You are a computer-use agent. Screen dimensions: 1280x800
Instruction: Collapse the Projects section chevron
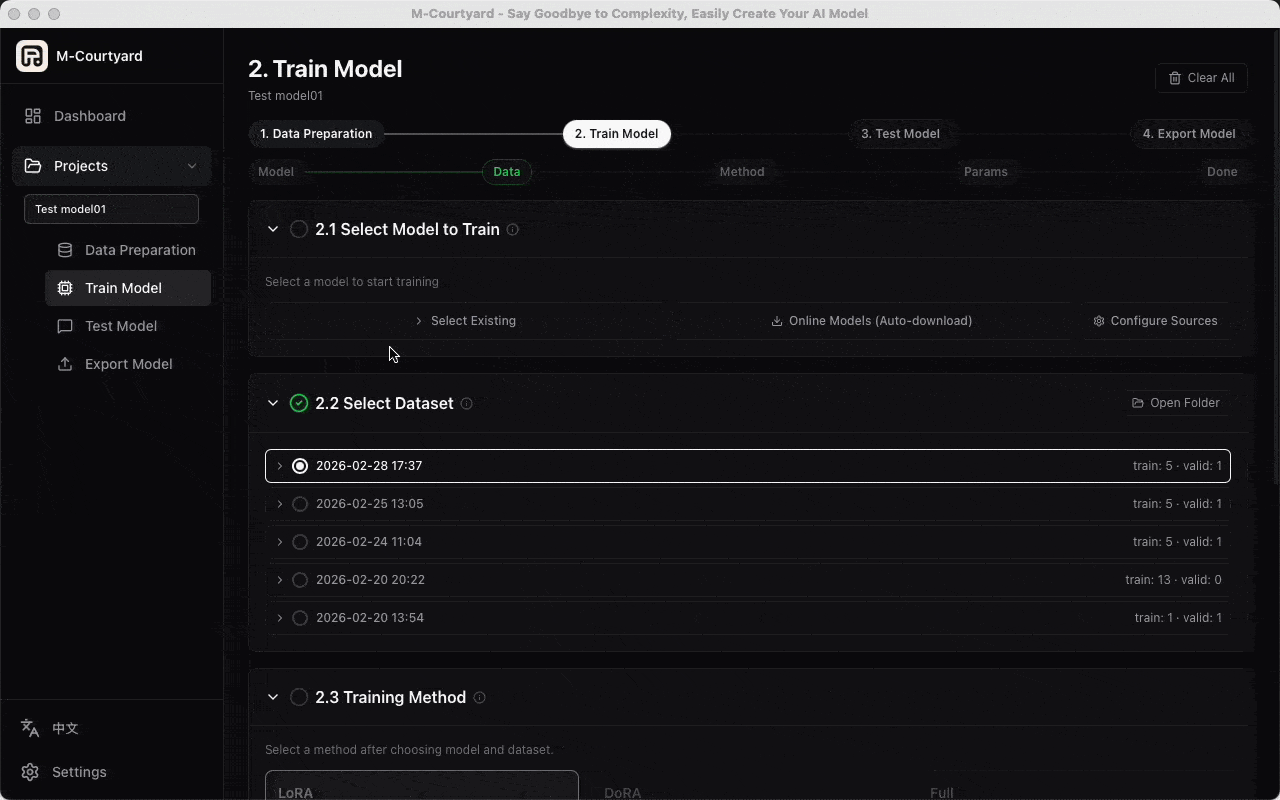[x=192, y=166]
